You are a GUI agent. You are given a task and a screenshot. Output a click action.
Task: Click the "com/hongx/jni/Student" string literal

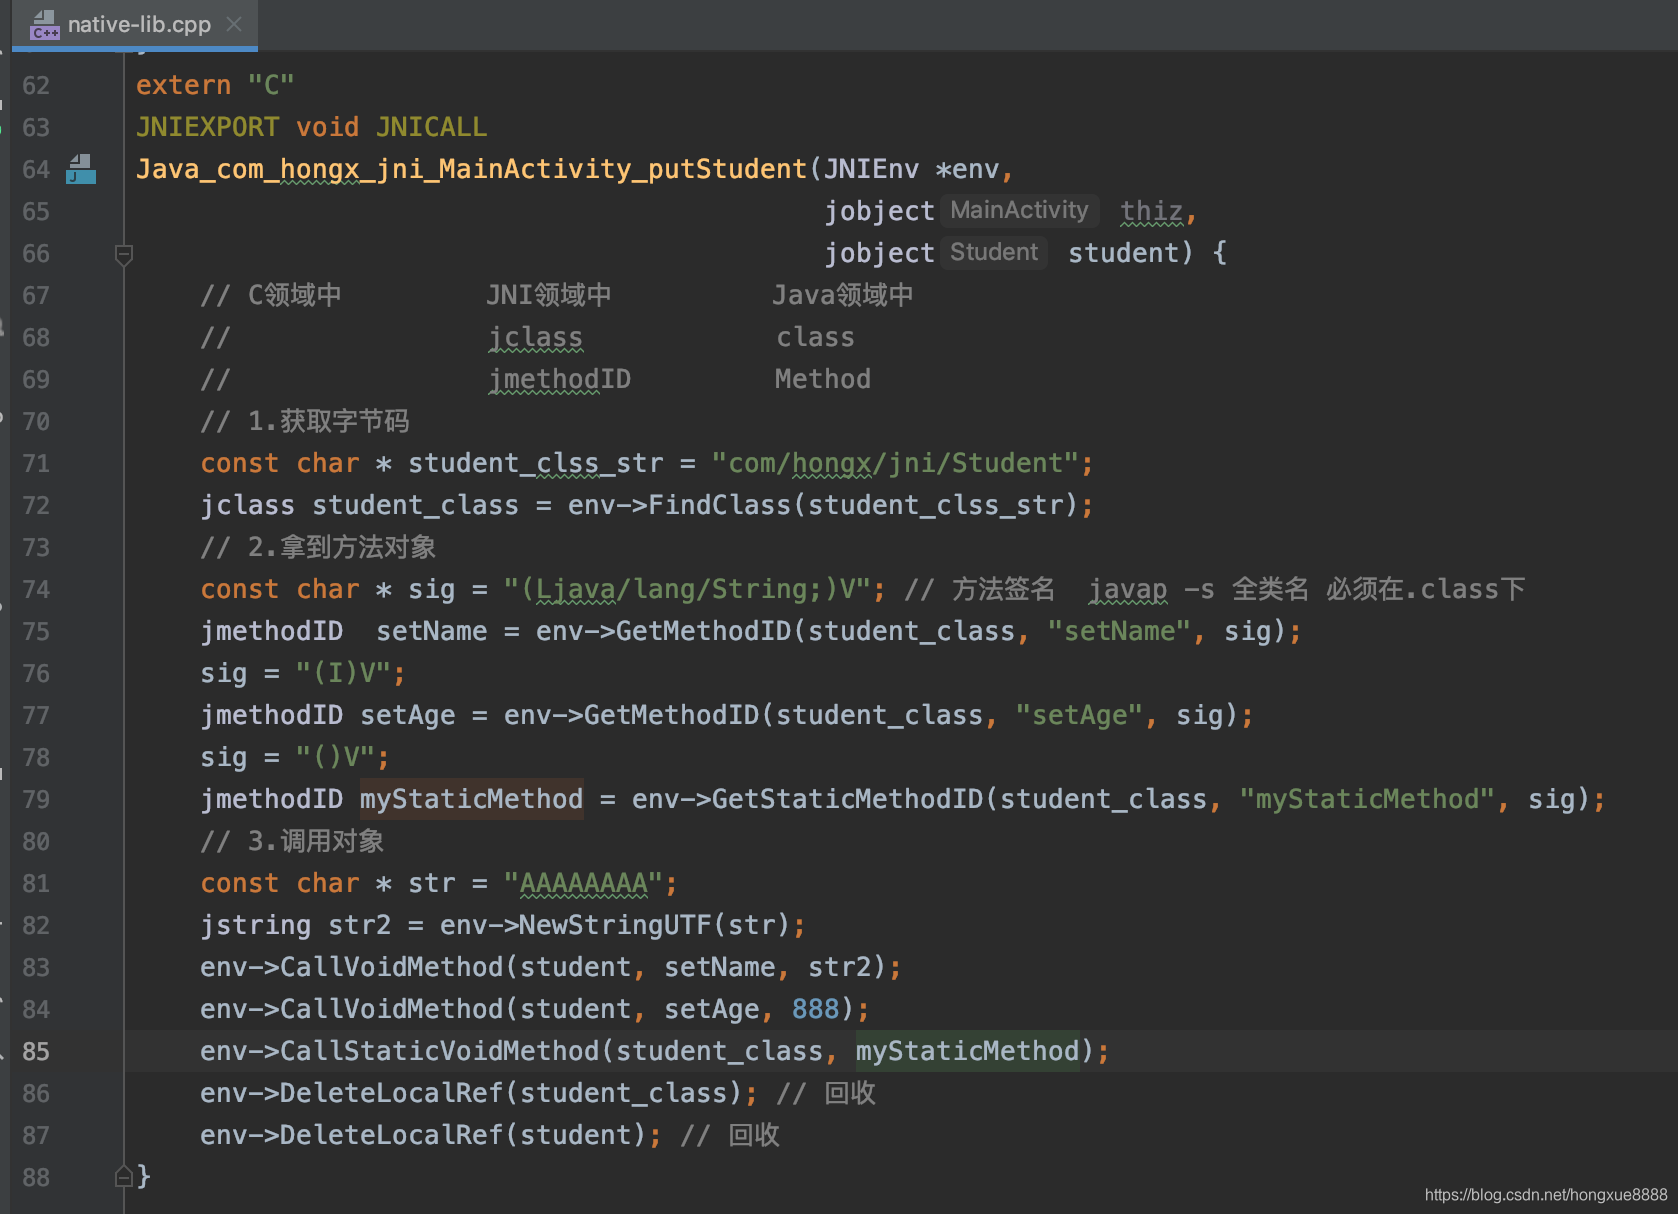pyautogui.click(x=895, y=463)
